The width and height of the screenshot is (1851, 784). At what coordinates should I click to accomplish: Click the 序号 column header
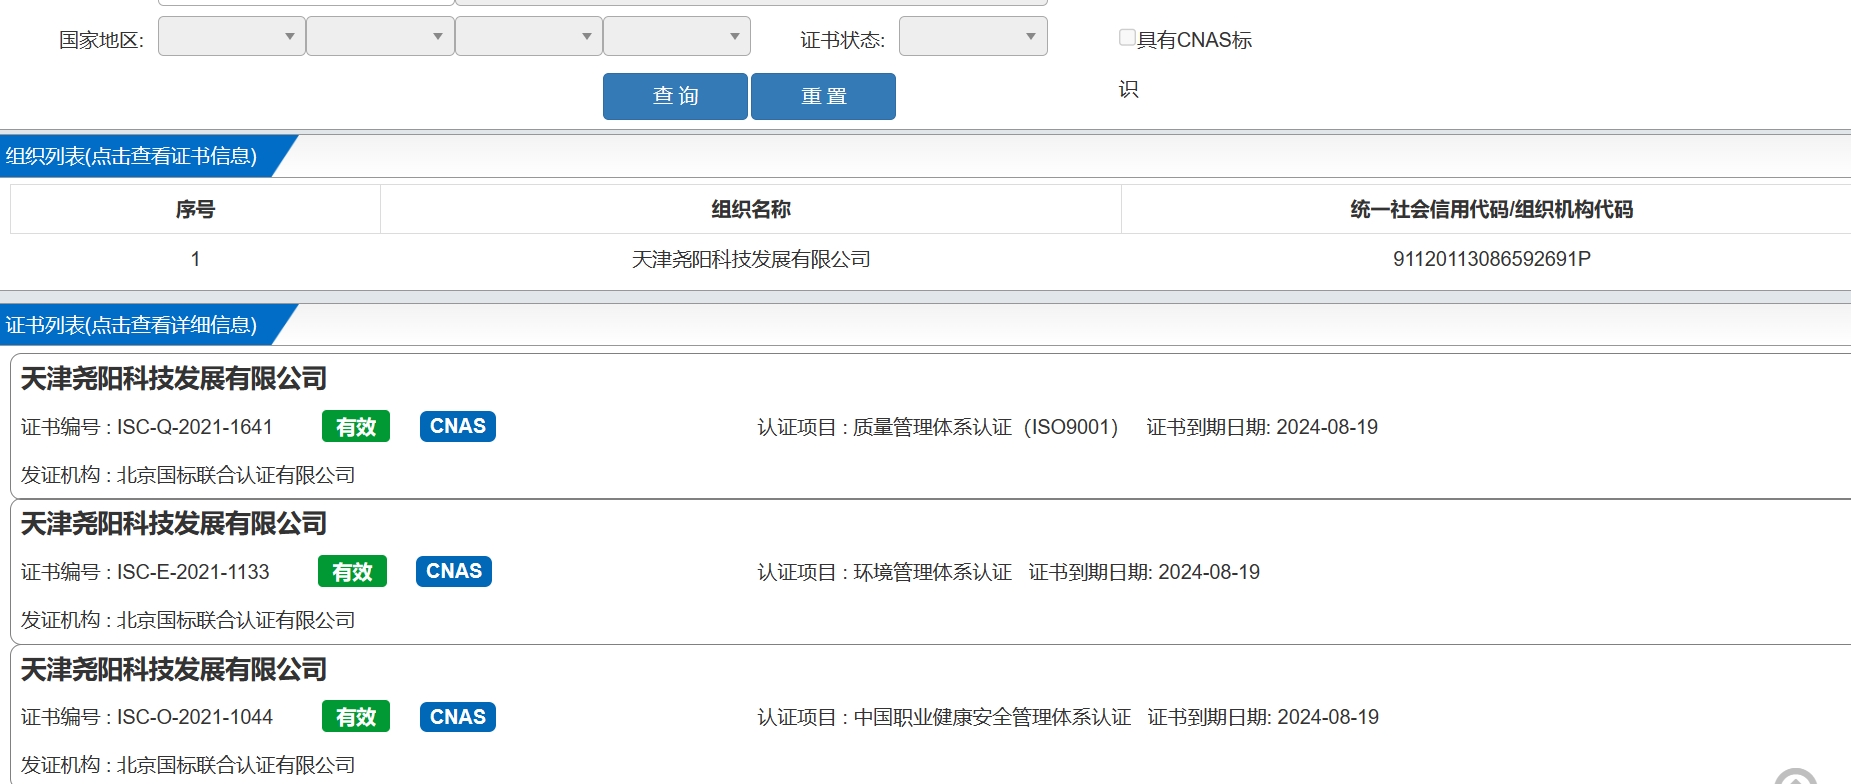pos(195,209)
